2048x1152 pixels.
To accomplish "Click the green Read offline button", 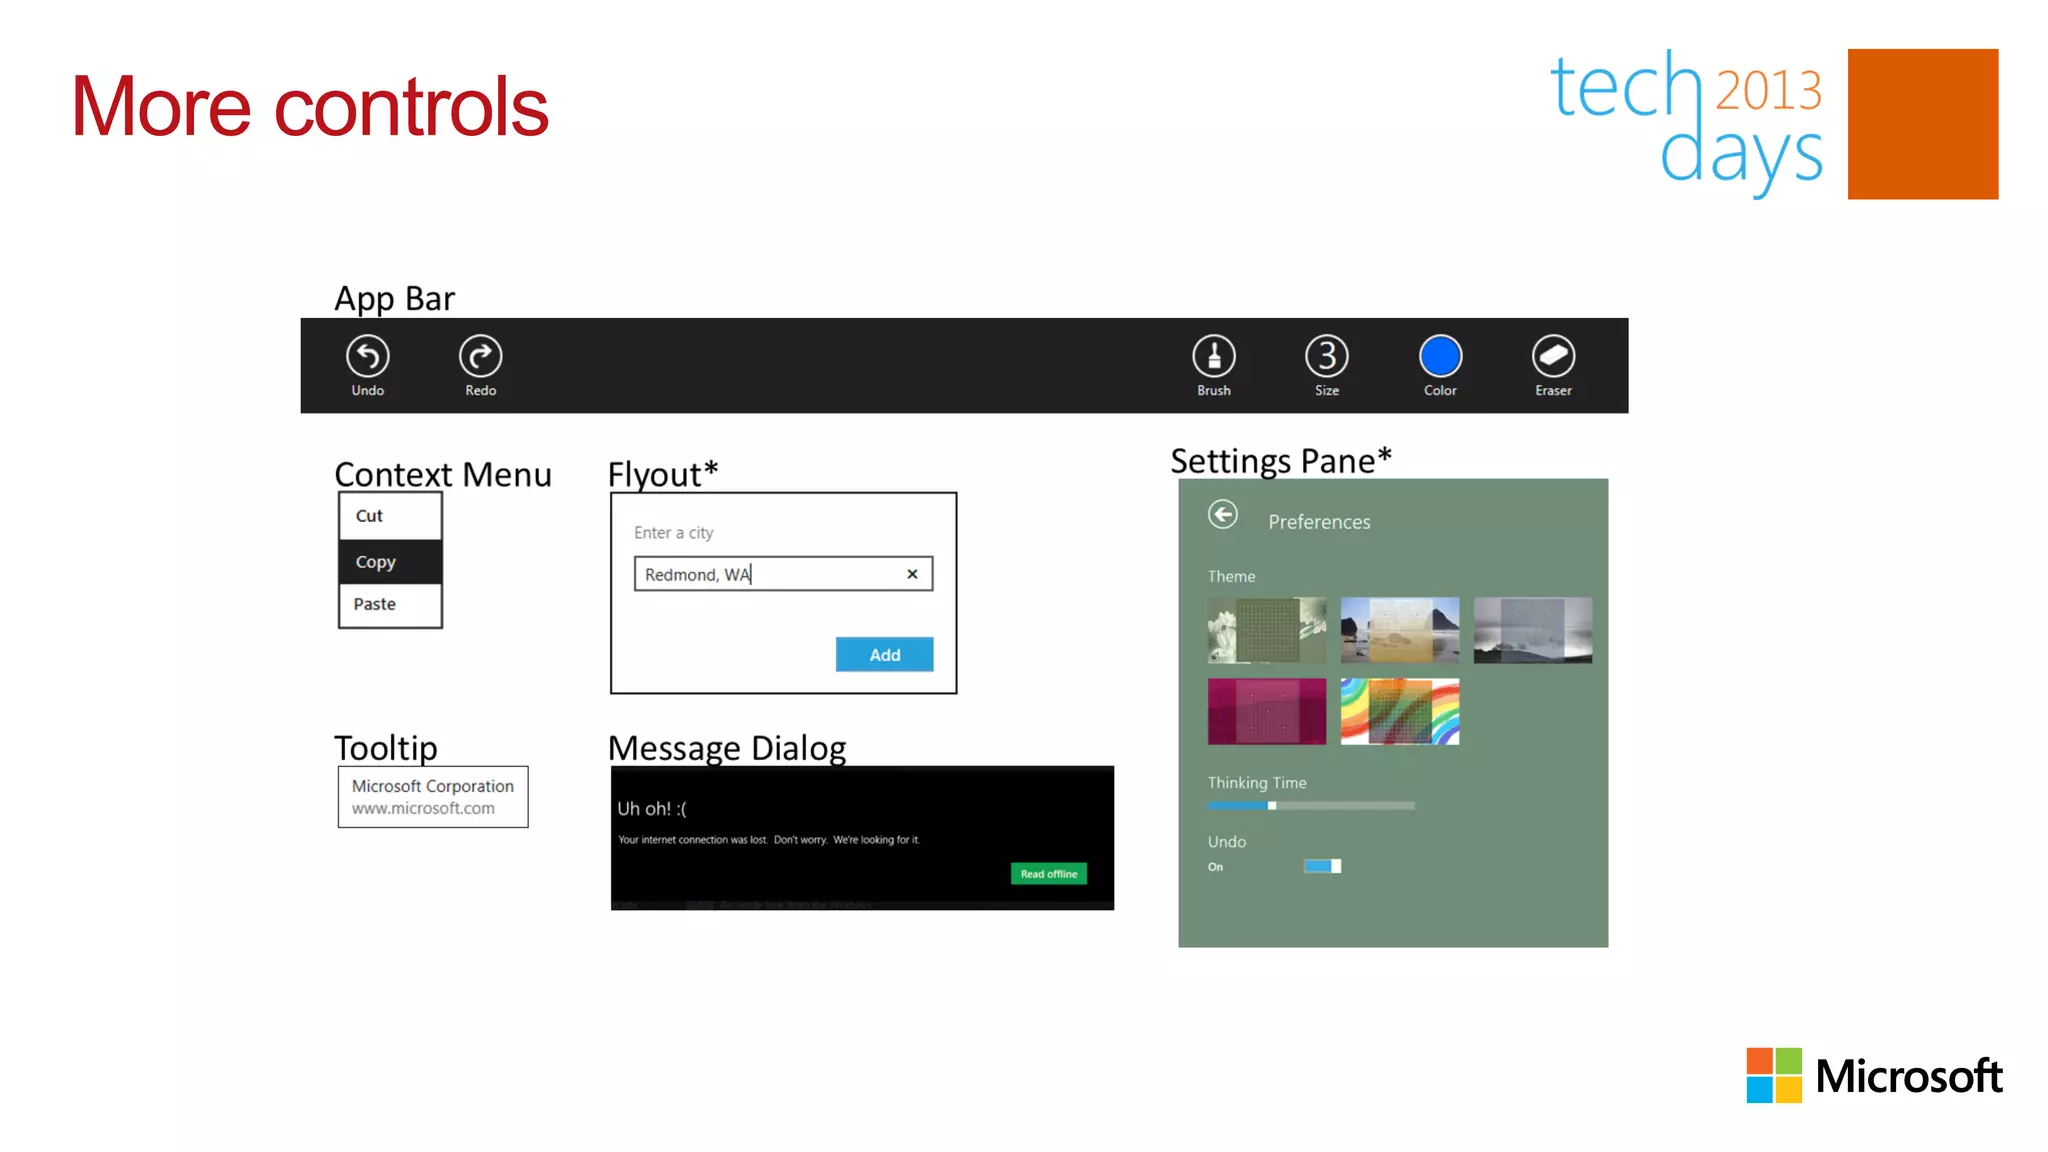I will (1048, 874).
